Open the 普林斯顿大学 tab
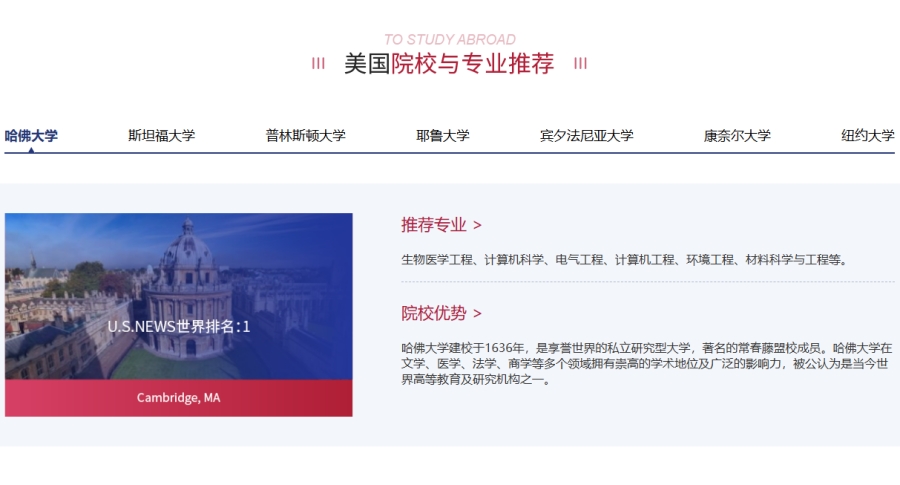 tap(305, 135)
